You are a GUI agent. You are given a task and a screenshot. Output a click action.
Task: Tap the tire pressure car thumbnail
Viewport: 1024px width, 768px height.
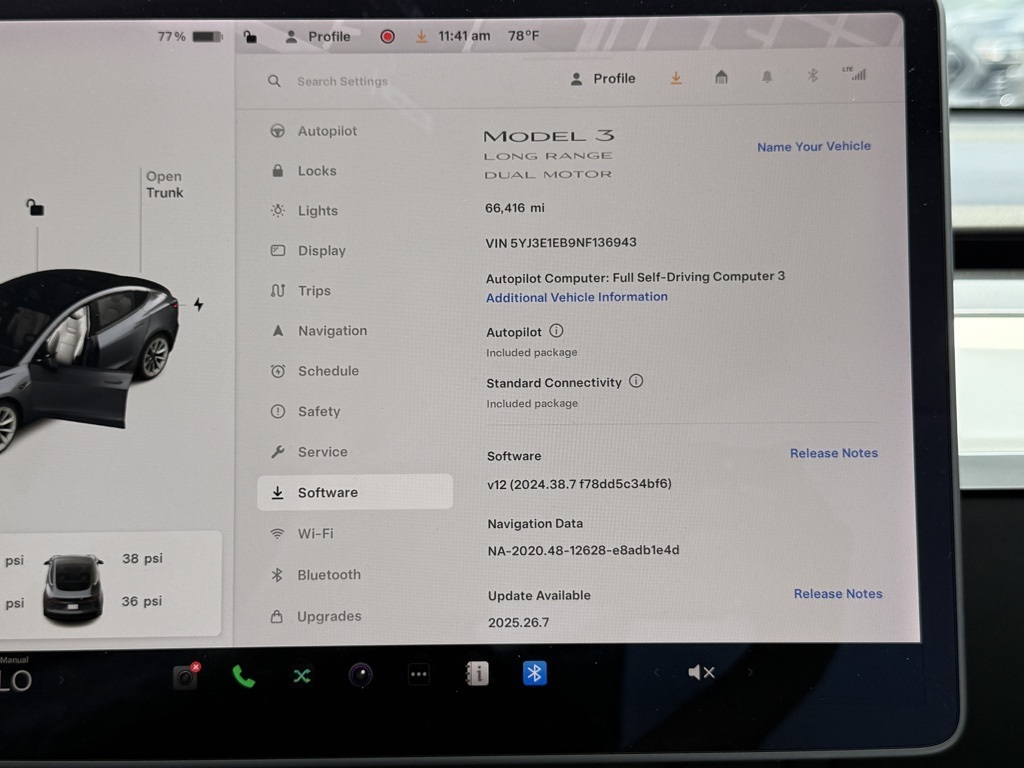point(73,587)
